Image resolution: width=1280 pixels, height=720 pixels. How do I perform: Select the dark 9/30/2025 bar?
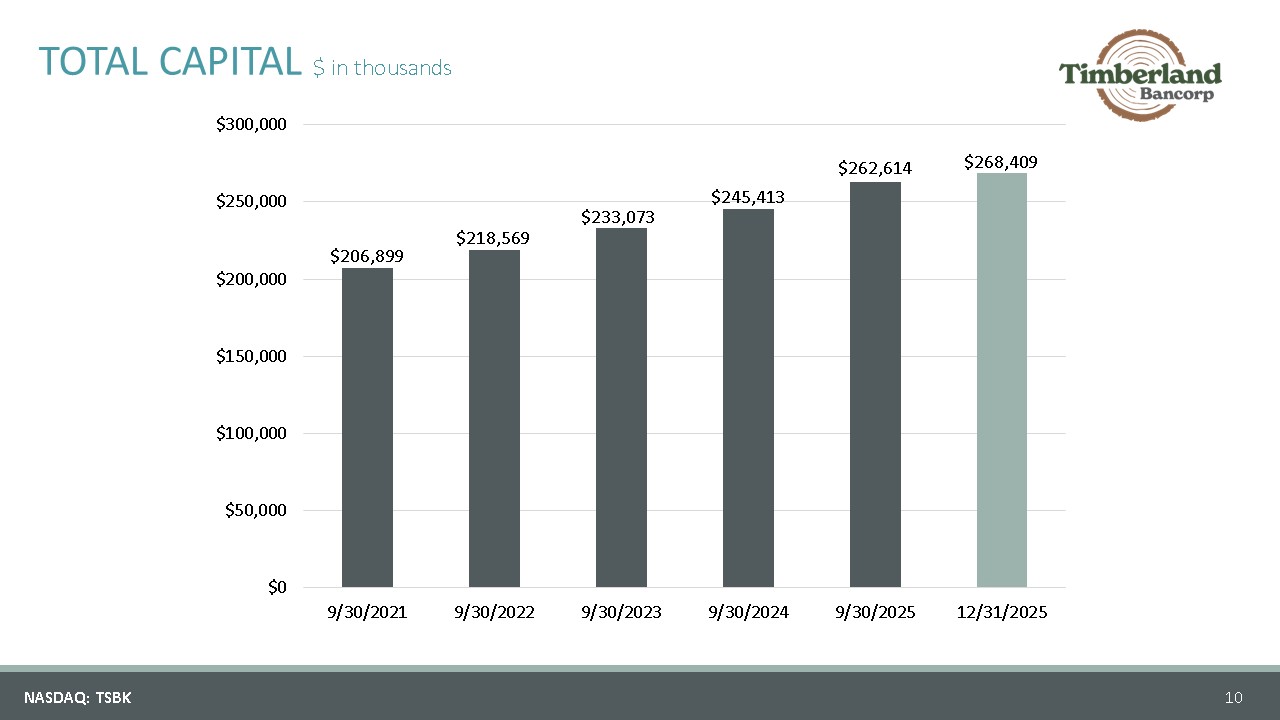coord(875,384)
